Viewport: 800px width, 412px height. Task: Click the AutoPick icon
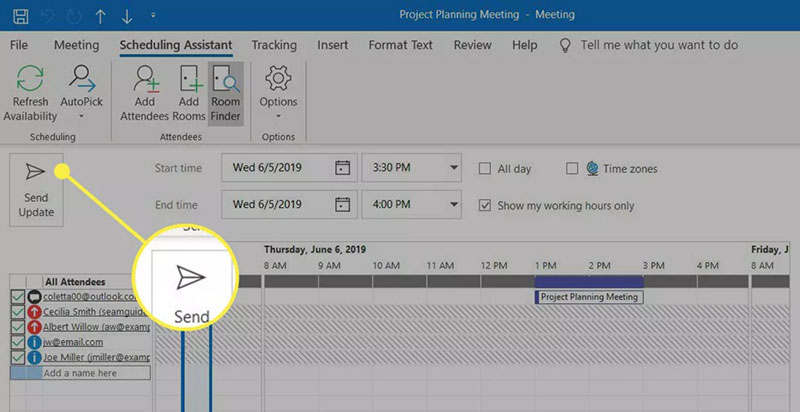(x=82, y=78)
